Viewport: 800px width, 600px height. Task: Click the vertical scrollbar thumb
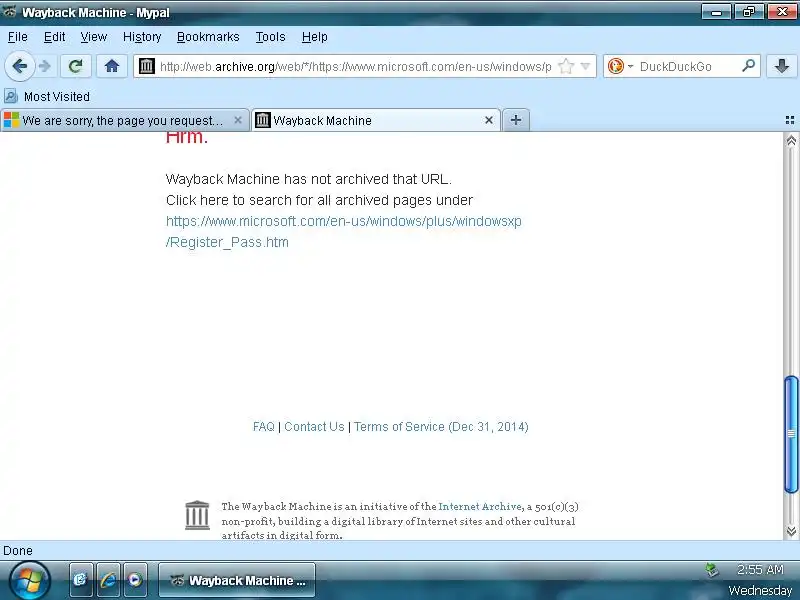tap(791, 434)
